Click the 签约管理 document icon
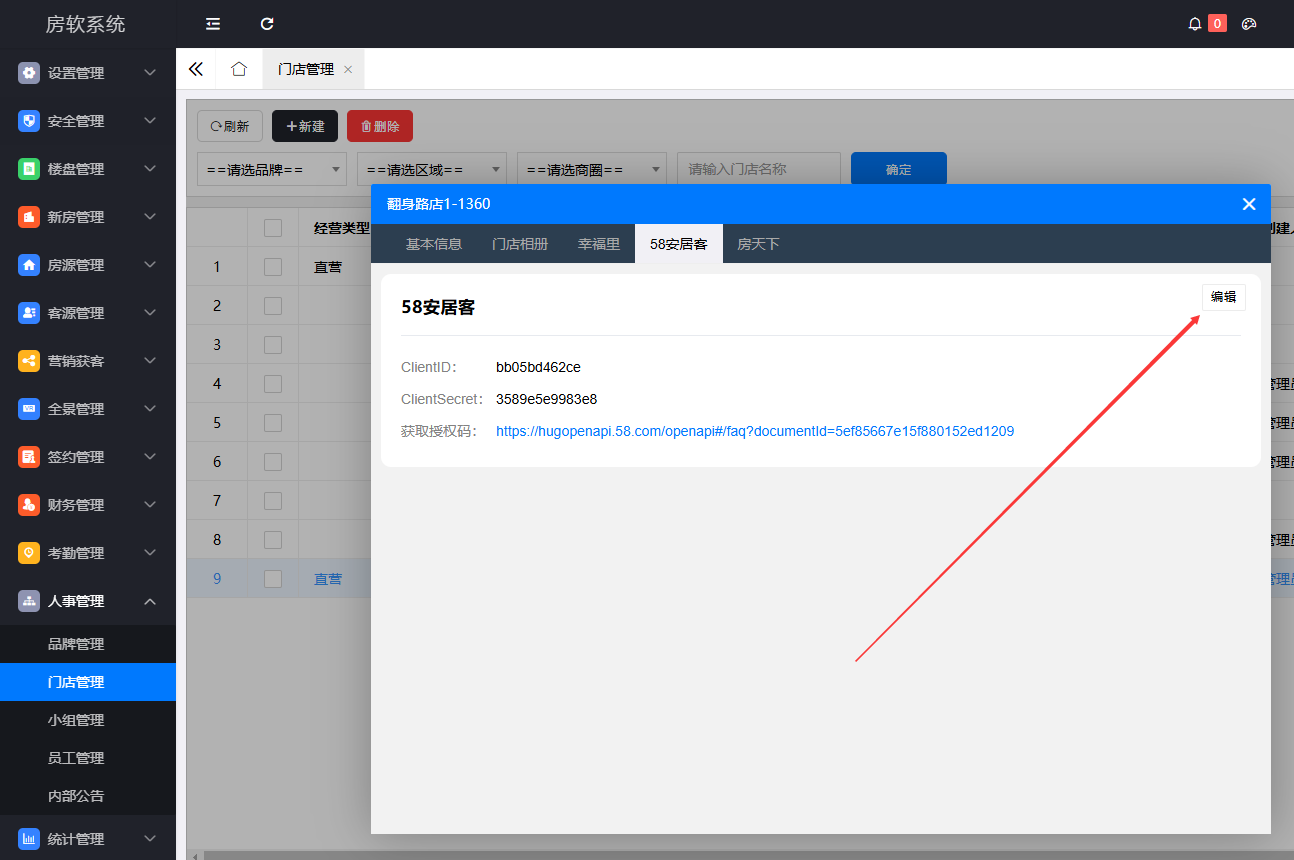The height and width of the screenshot is (860, 1294). 29,457
